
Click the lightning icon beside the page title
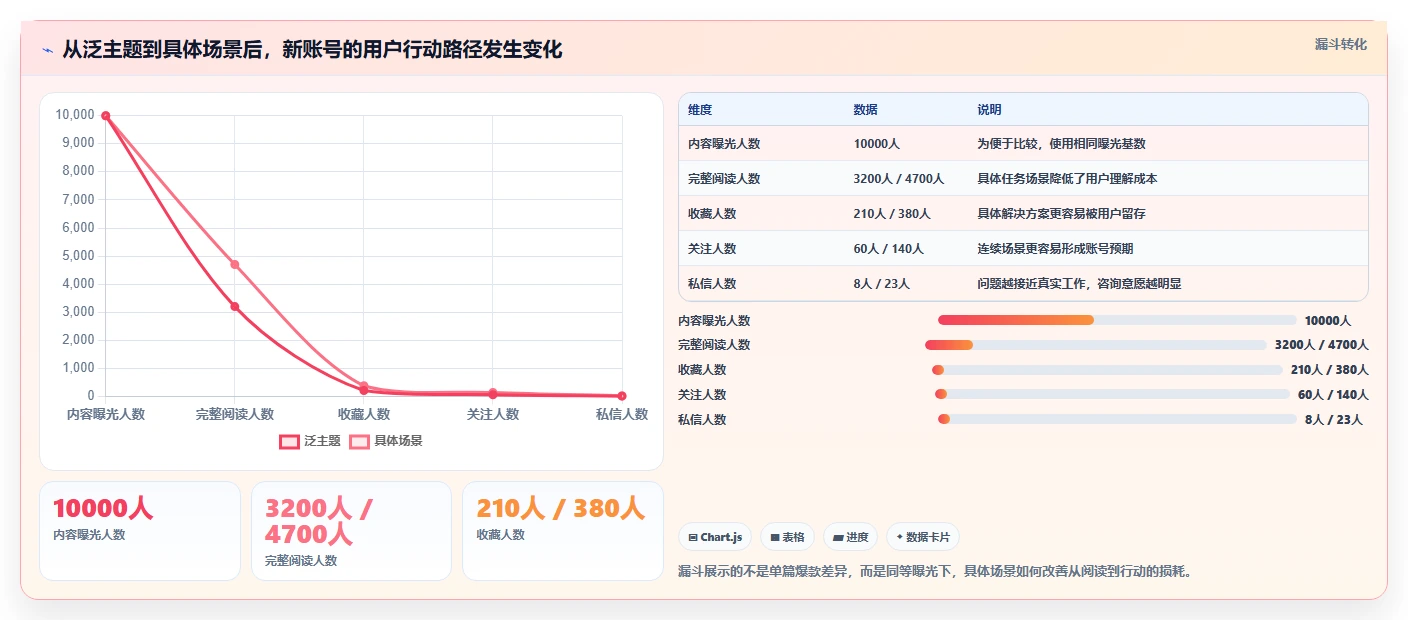coord(47,50)
